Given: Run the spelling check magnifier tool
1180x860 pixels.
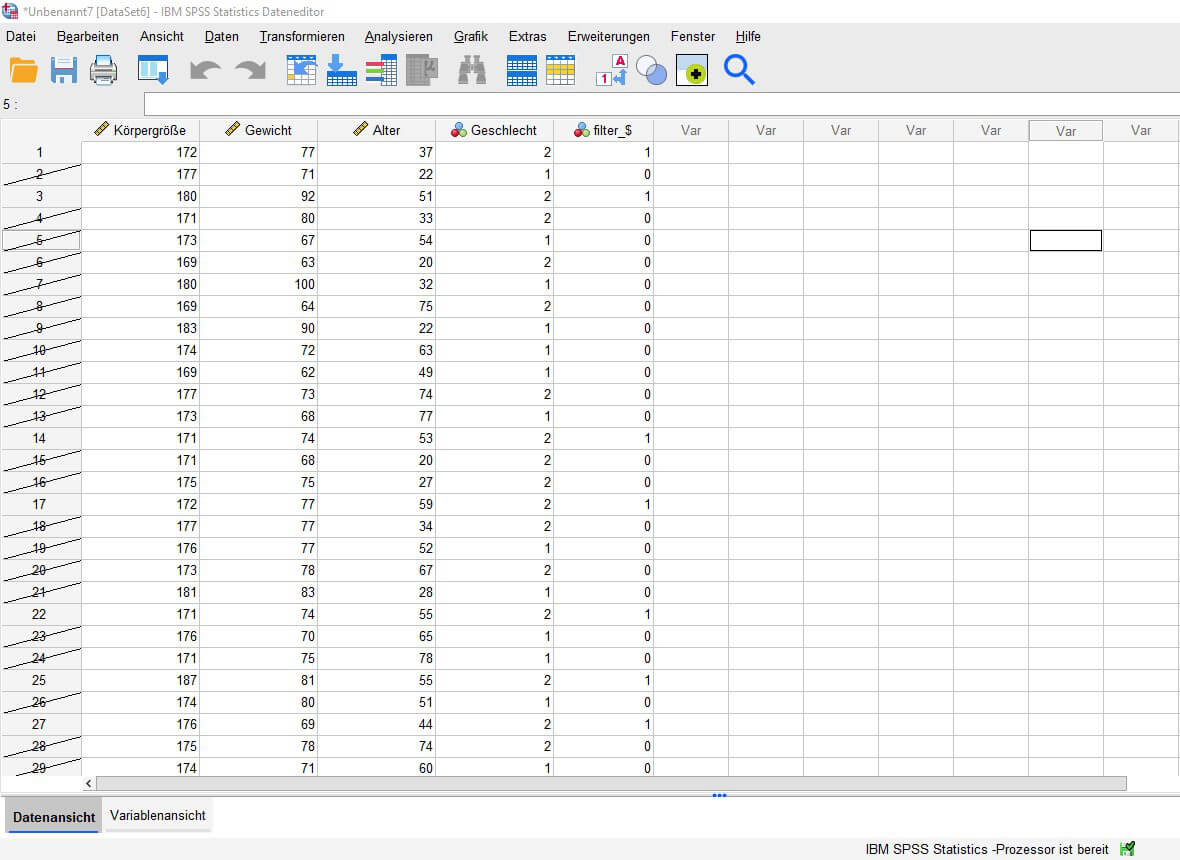Looking at the screenshot, I should coord(739,70).
